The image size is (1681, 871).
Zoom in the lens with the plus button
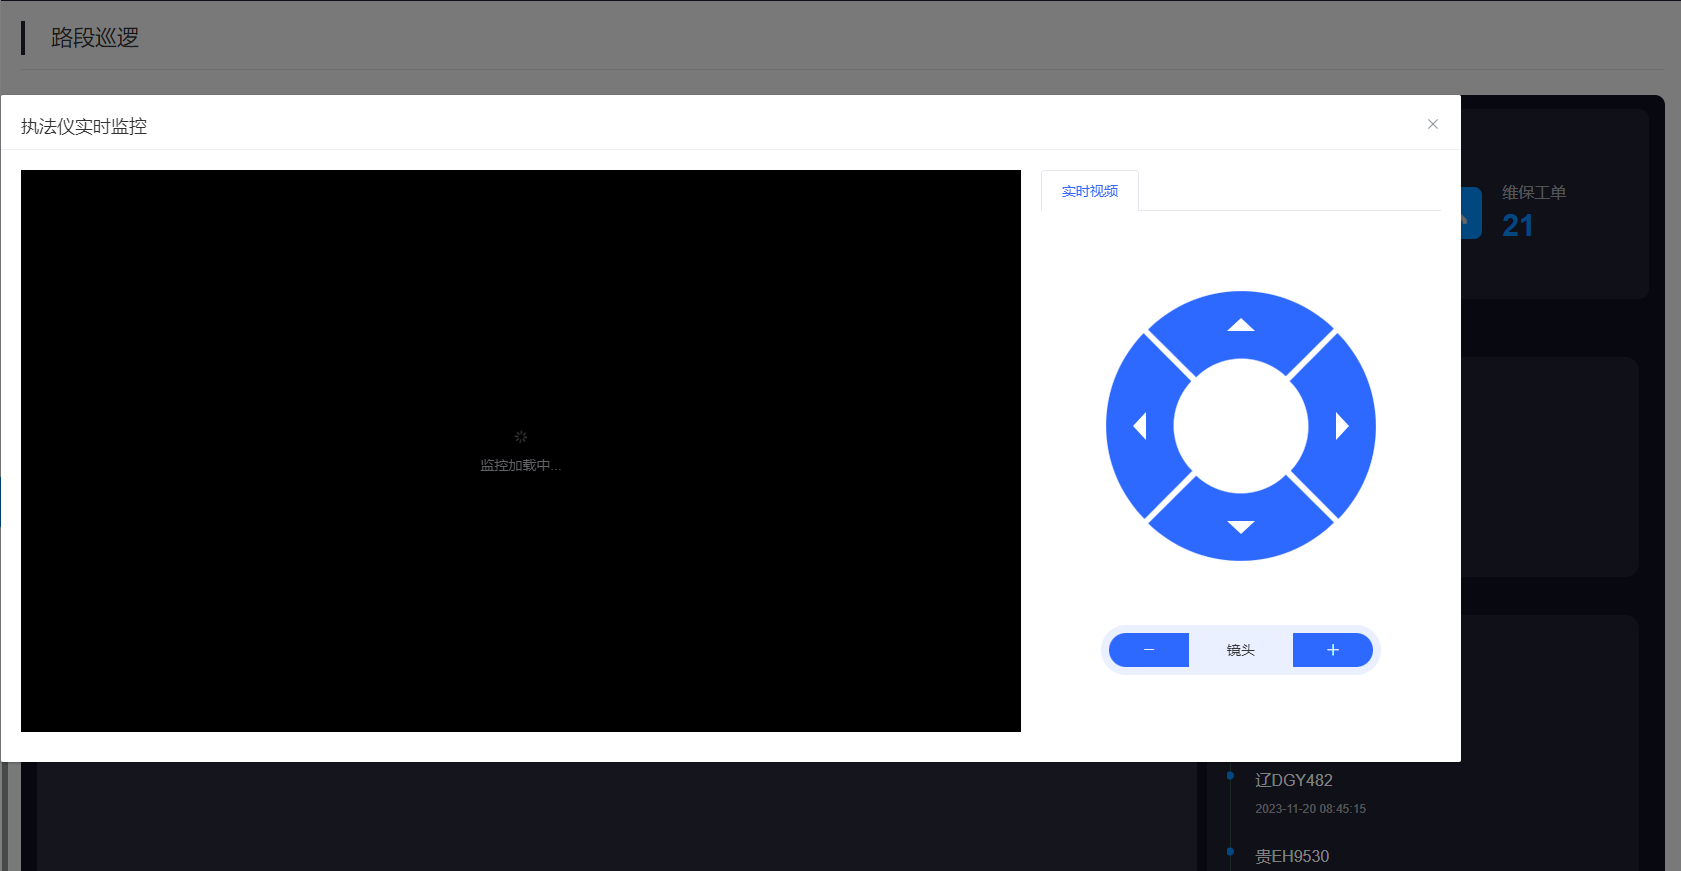1332,650
